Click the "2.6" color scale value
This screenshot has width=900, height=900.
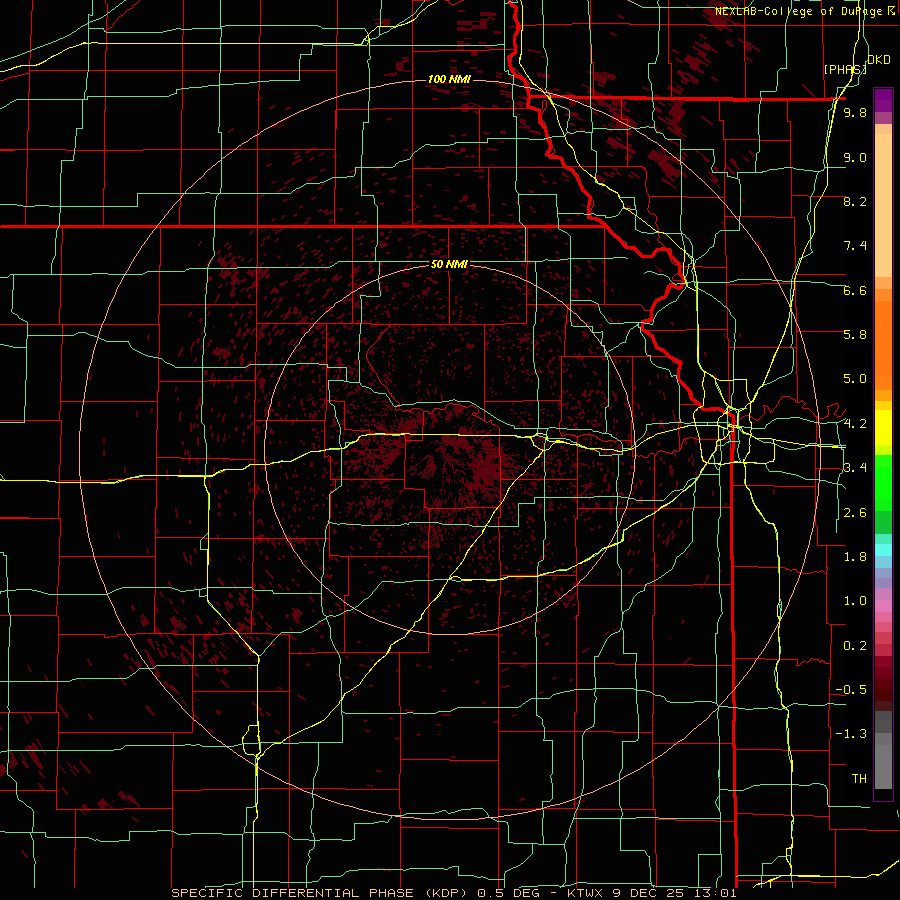855,513
